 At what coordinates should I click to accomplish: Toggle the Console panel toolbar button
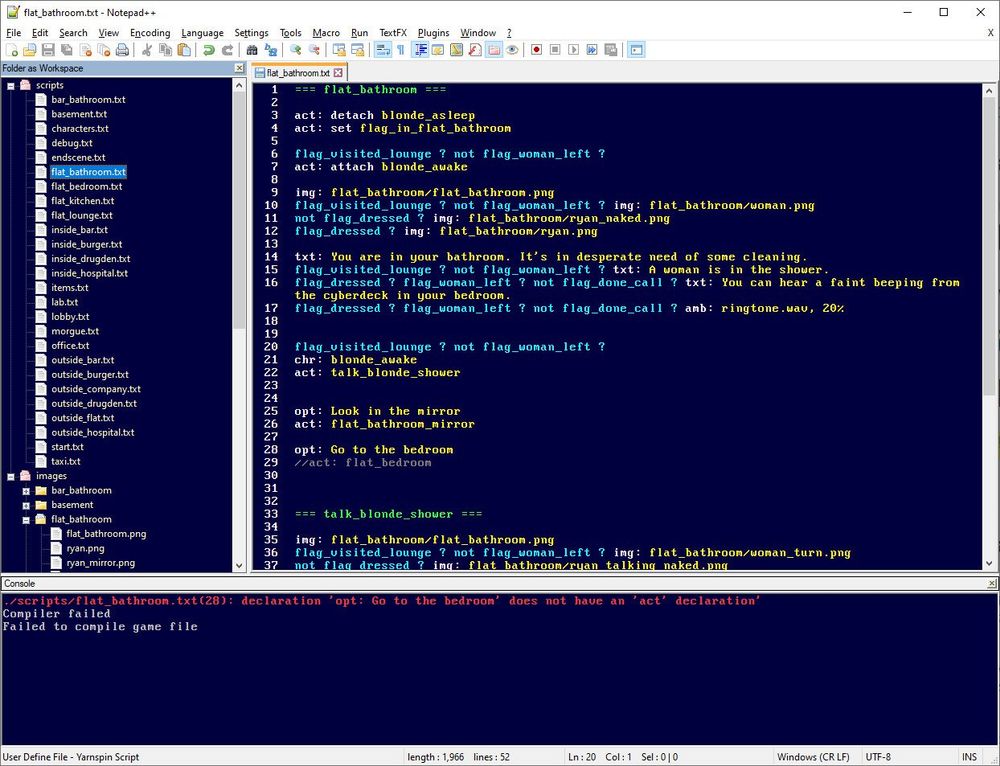click(x=636, y=50)
